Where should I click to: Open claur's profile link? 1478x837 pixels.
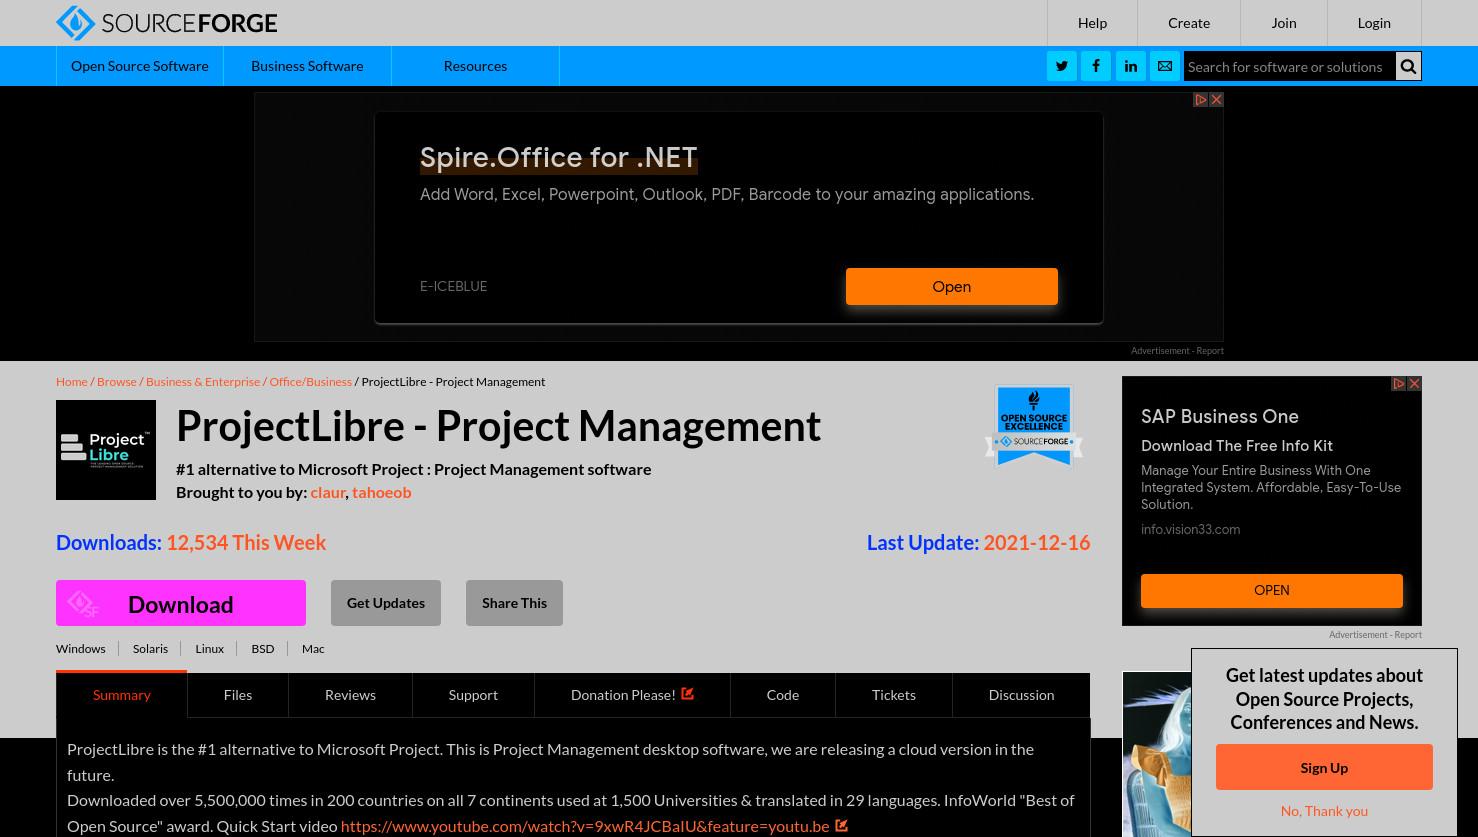tap(328, 492)
